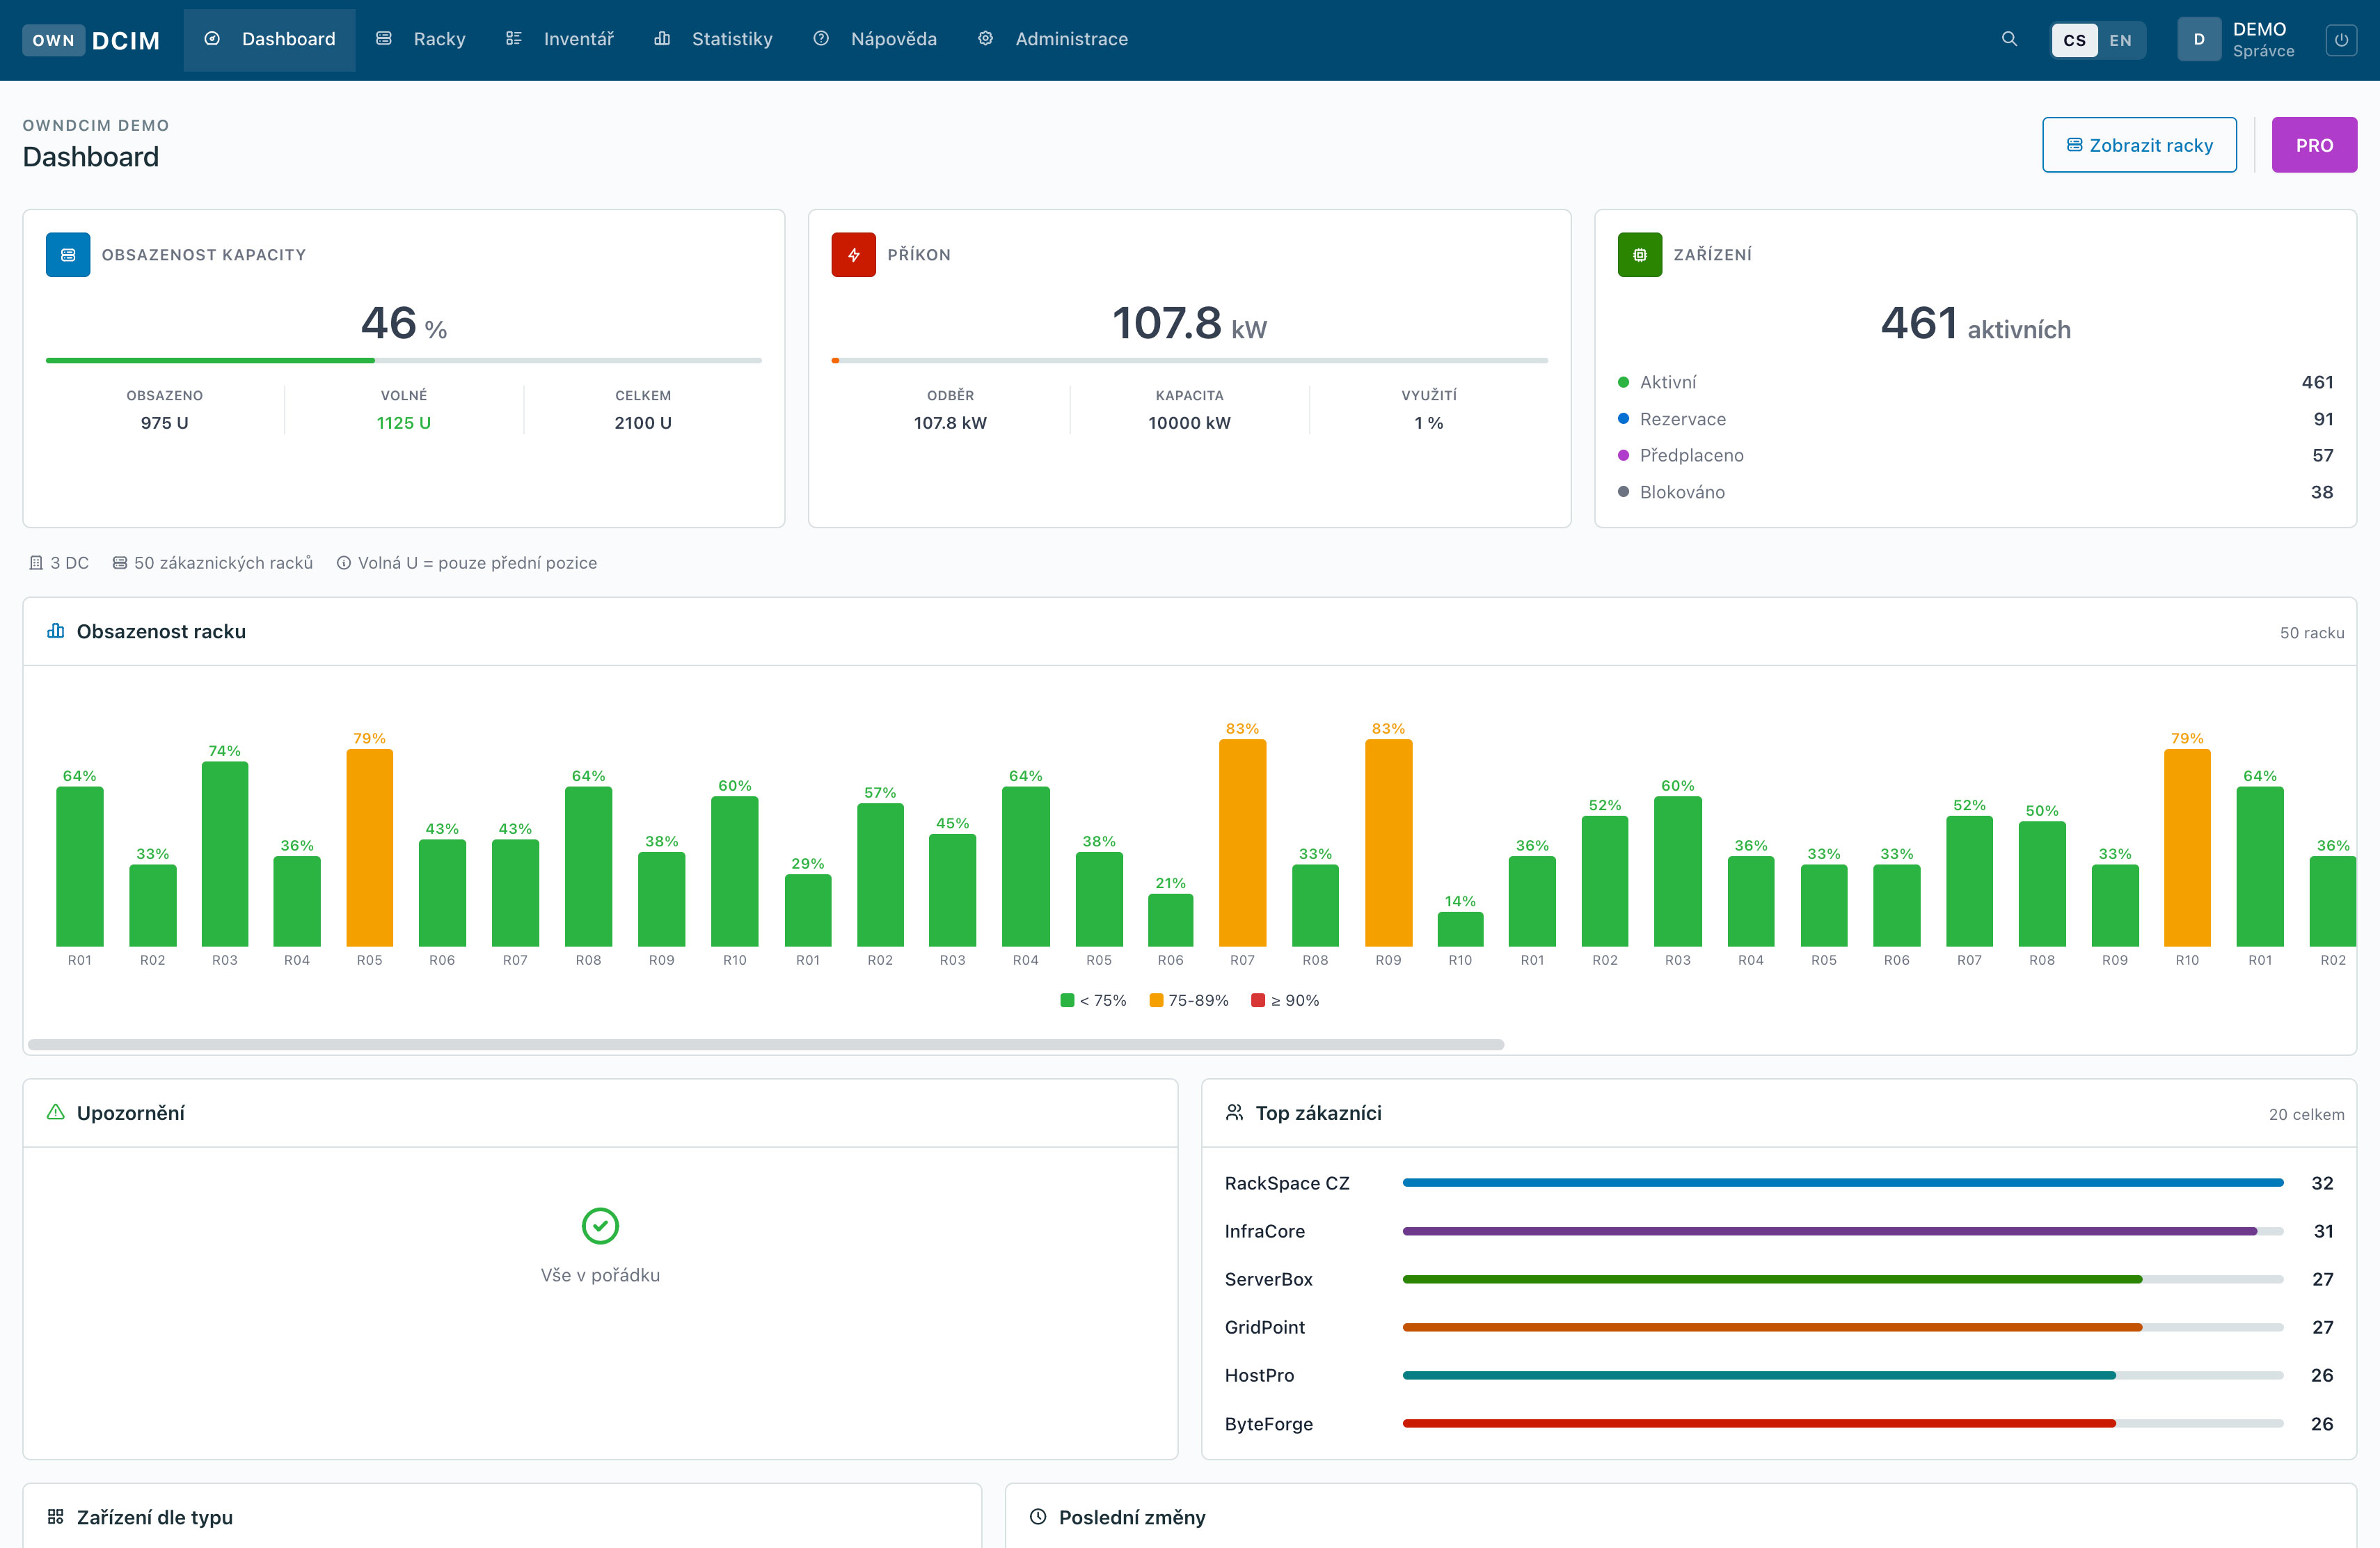Click the Zobrazit racky button

(2139, 145)
